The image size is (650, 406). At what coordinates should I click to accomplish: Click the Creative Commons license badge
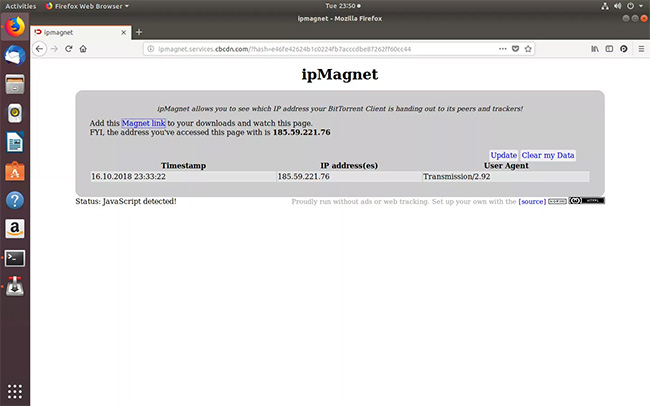point(587,201)
